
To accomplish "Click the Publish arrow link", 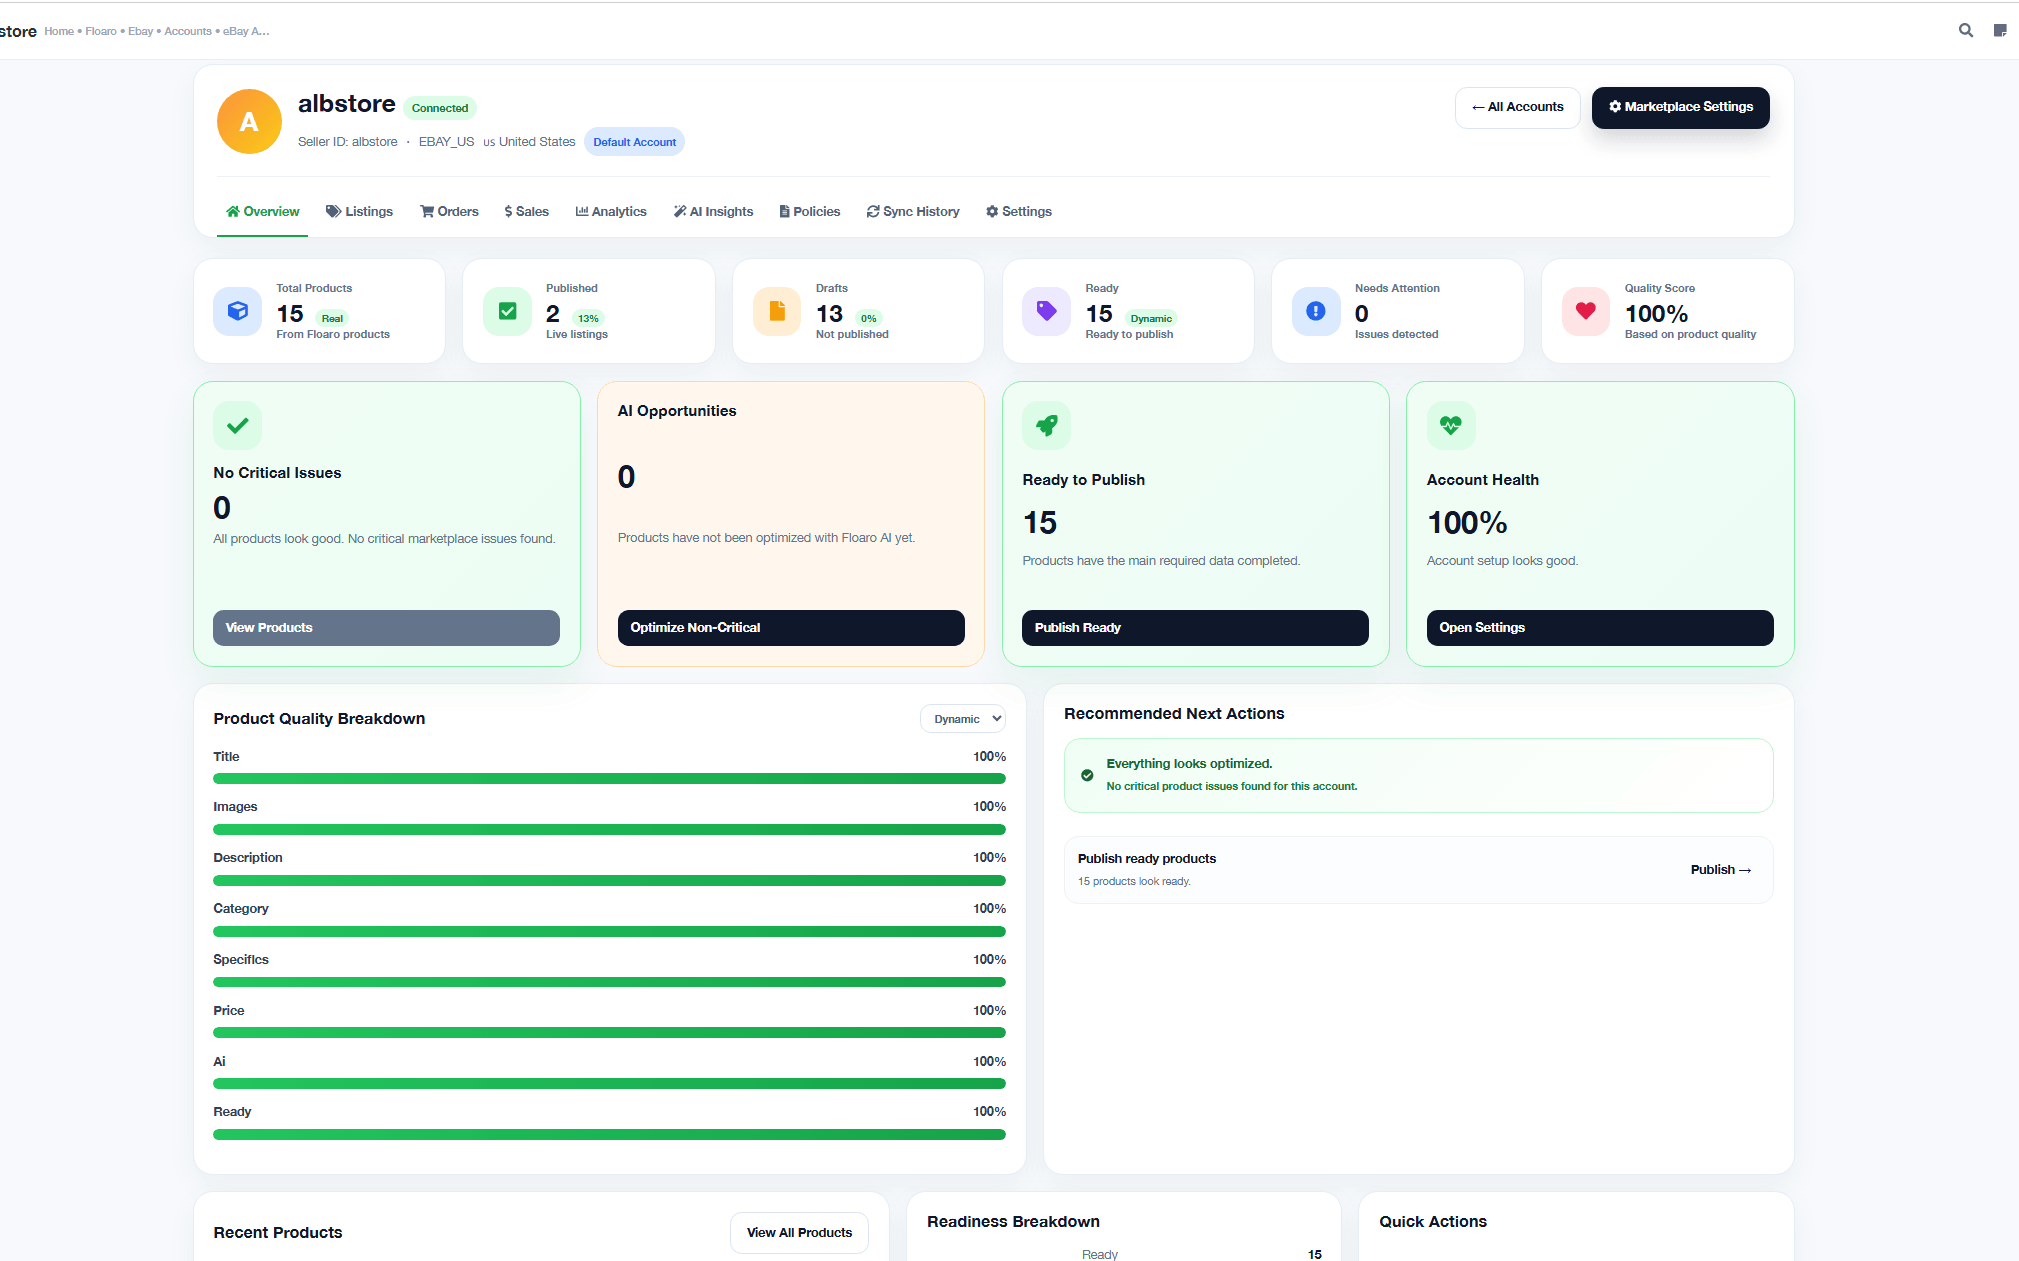I will (x=1720, y=870).
